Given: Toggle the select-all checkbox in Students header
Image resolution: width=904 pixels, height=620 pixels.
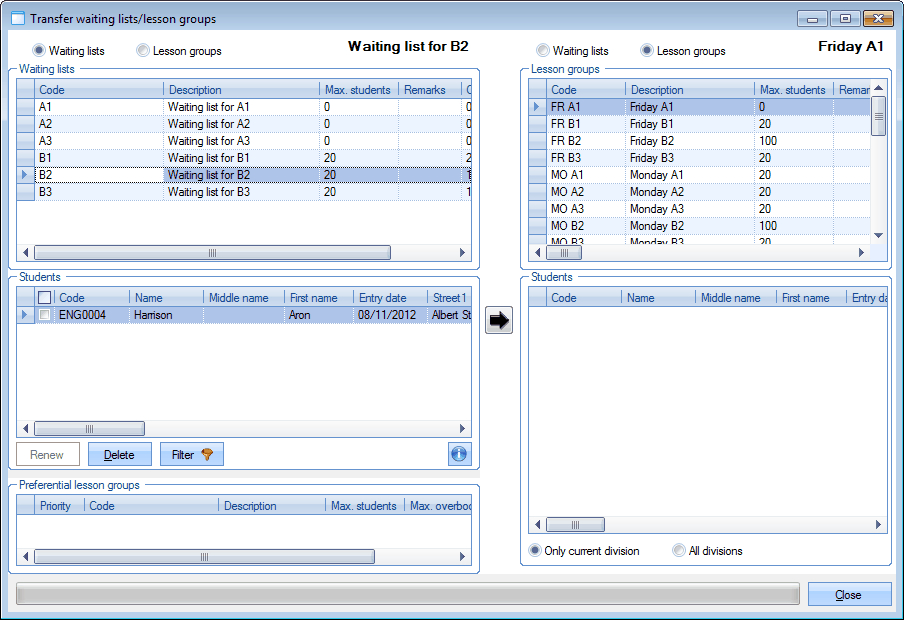Looking at the screenshot, I should pyautogui.click(x=45, y=297).
